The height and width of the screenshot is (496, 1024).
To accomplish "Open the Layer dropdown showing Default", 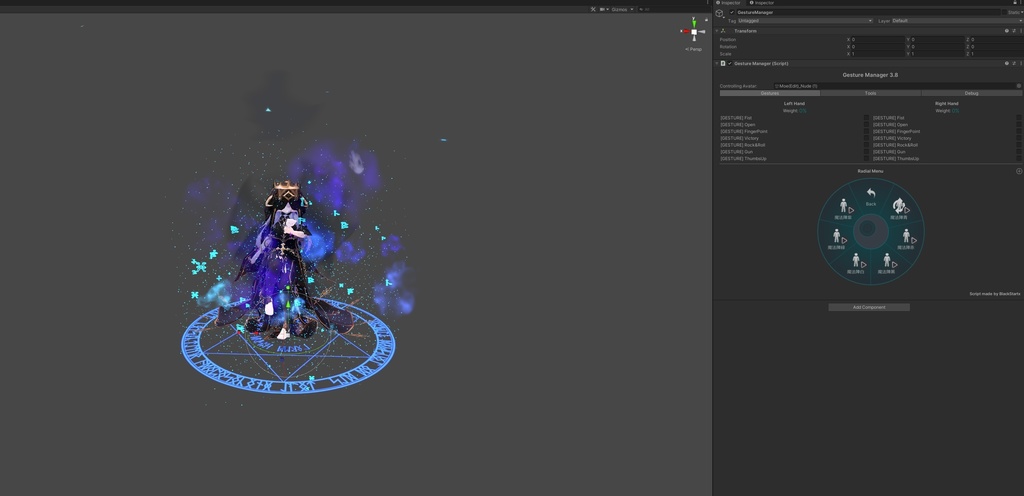I will (x=957, y=21).
